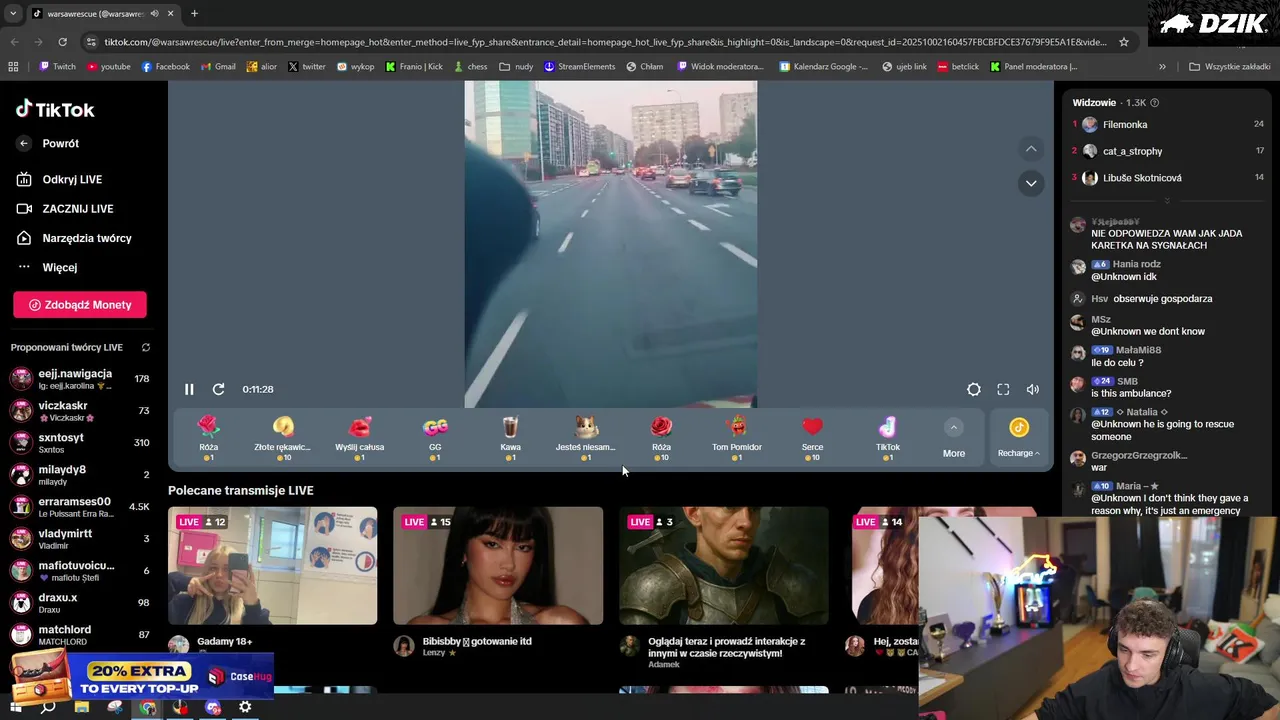Click the Widzowie info icon
Screen dimensions: 1280x720
1155,103
